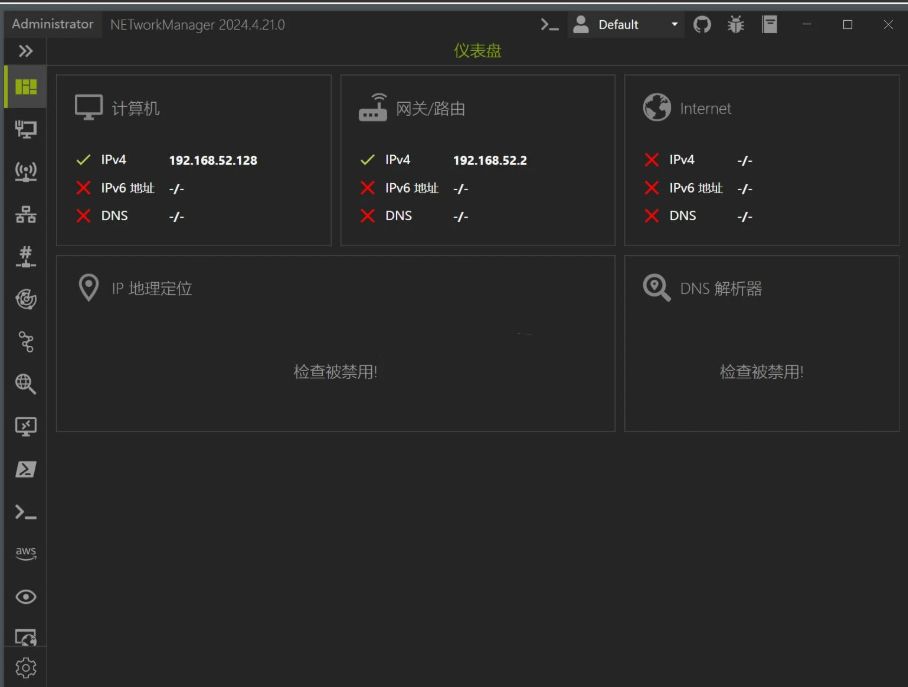
Task: Click the 检查被禁用! text in IP 地理定位 panel
Action: [335, 371]
